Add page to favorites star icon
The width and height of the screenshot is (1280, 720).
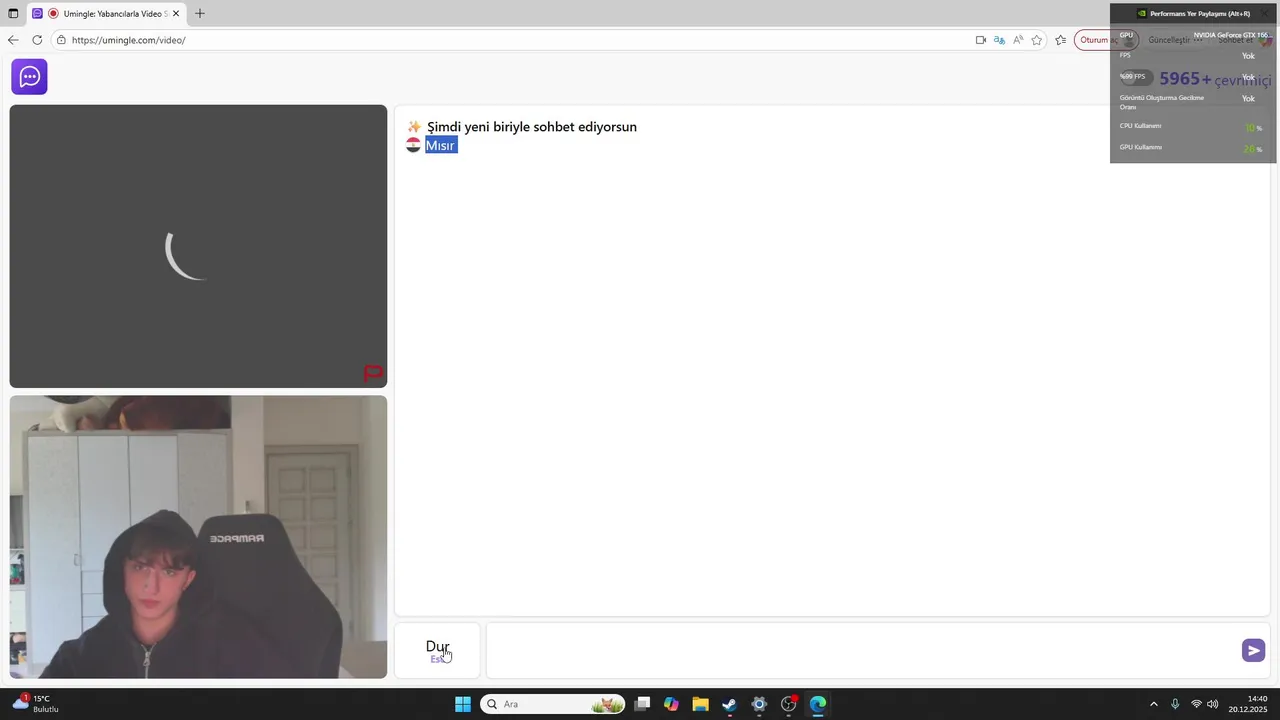[x=1037, y=40]
